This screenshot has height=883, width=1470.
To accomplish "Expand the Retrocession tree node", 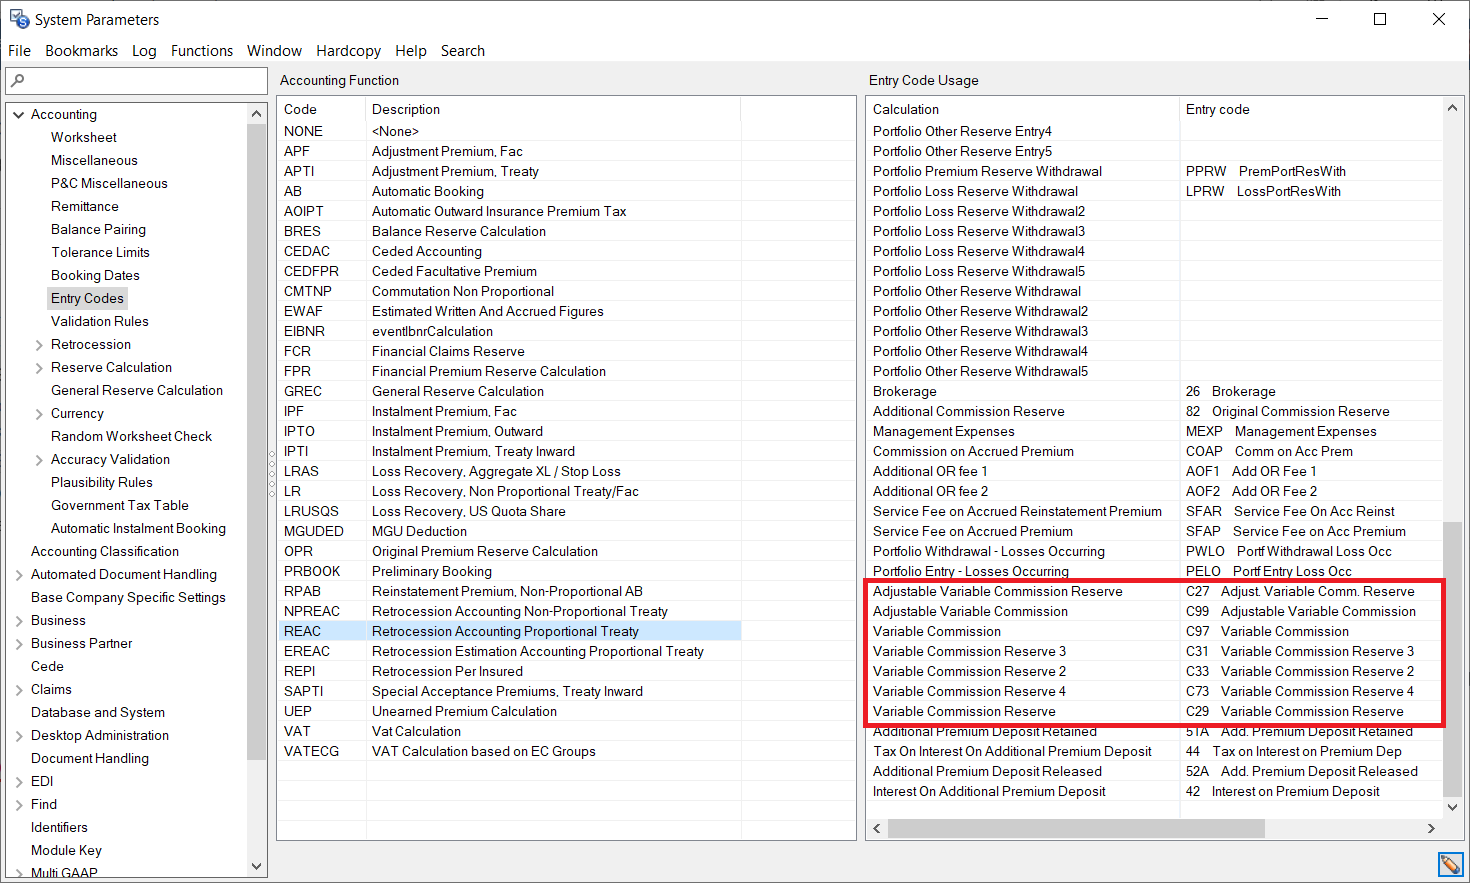I will (39, 345).
